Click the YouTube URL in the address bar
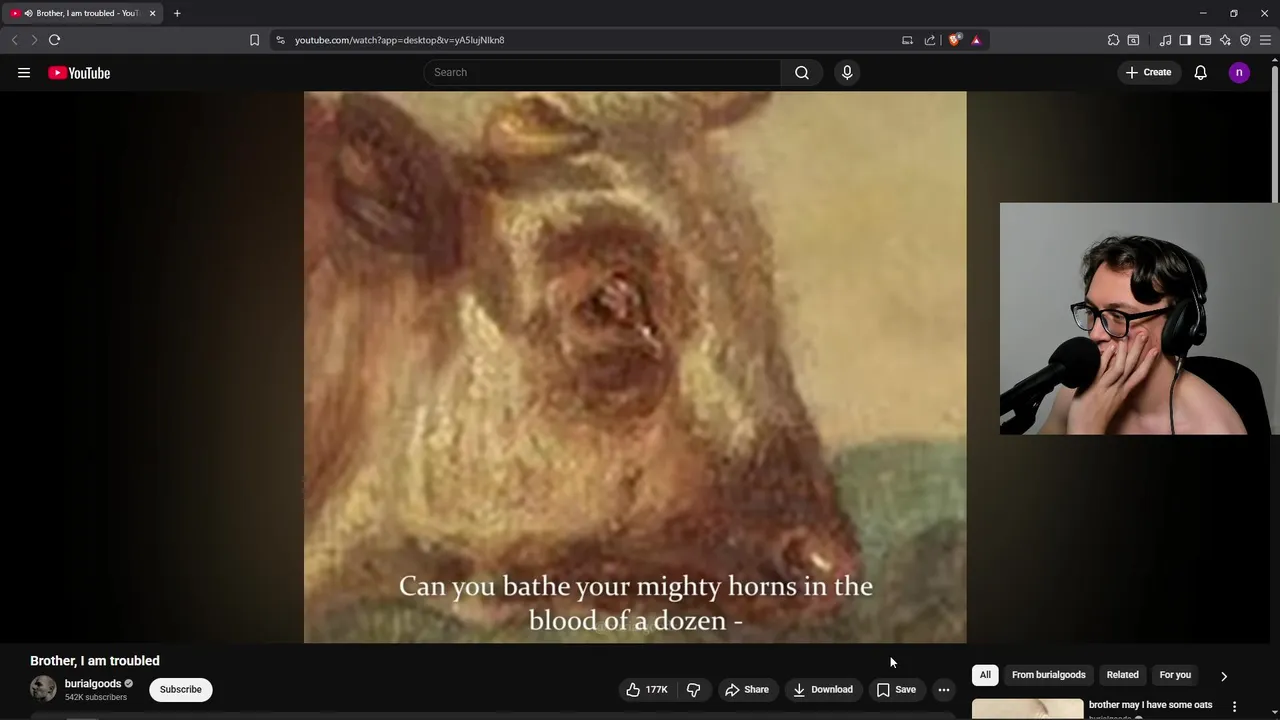The image size is (1280, 720). tap(399, 40)
